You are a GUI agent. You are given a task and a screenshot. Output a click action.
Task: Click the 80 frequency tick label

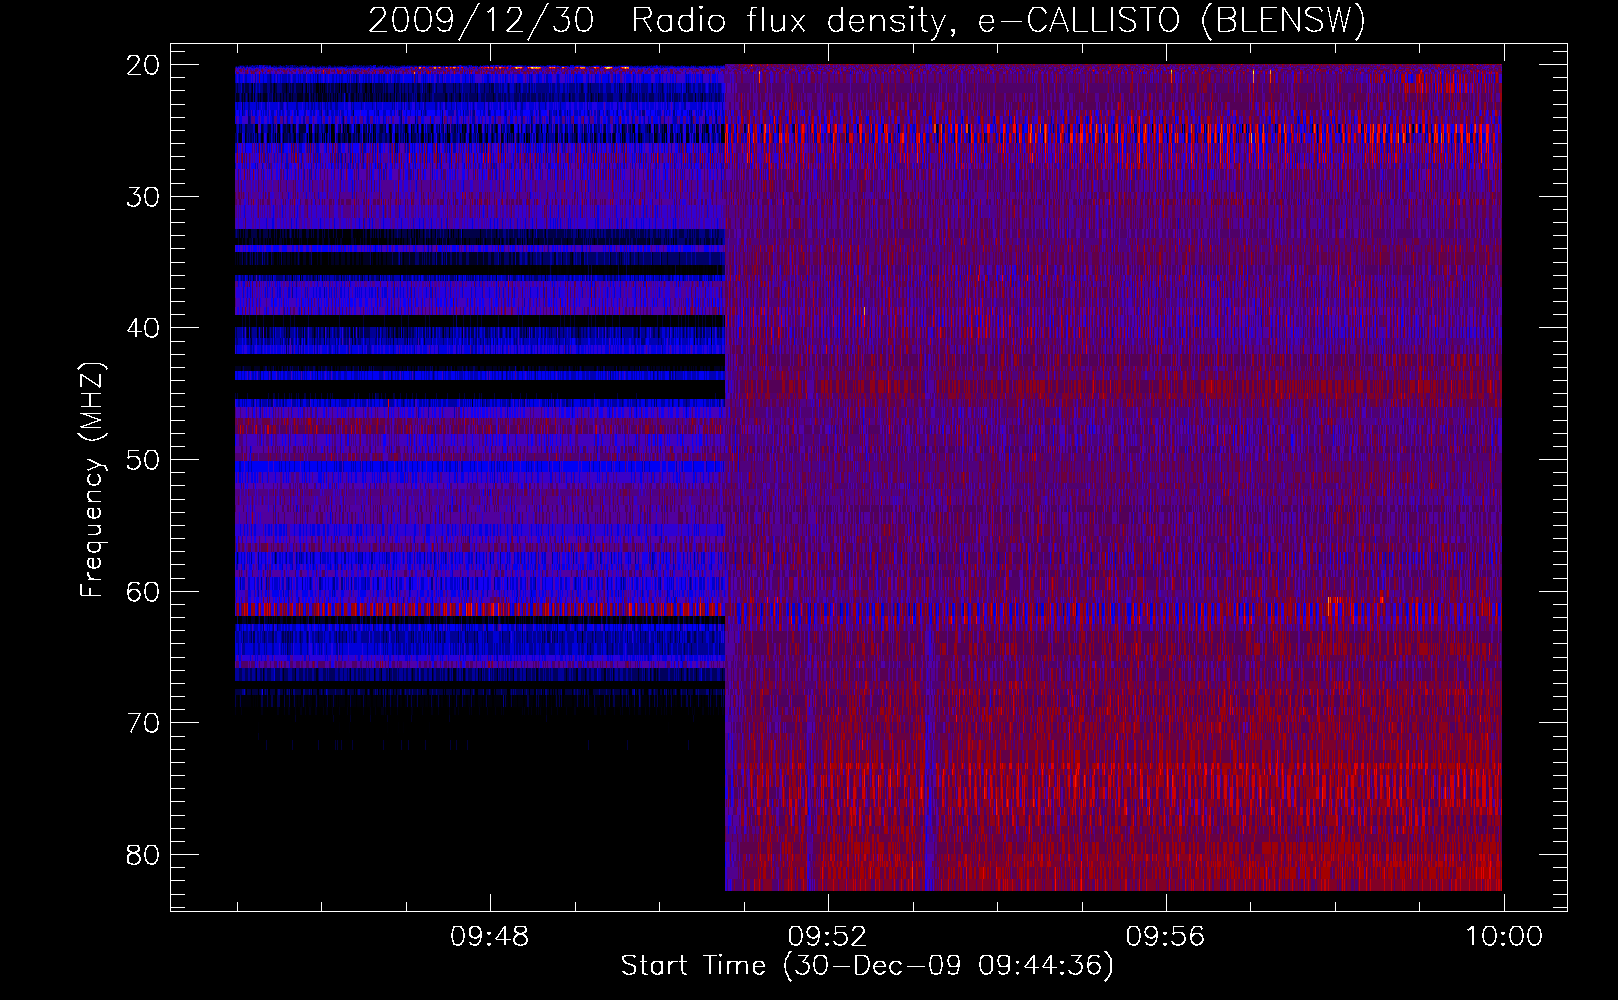[x=143, y=855]
